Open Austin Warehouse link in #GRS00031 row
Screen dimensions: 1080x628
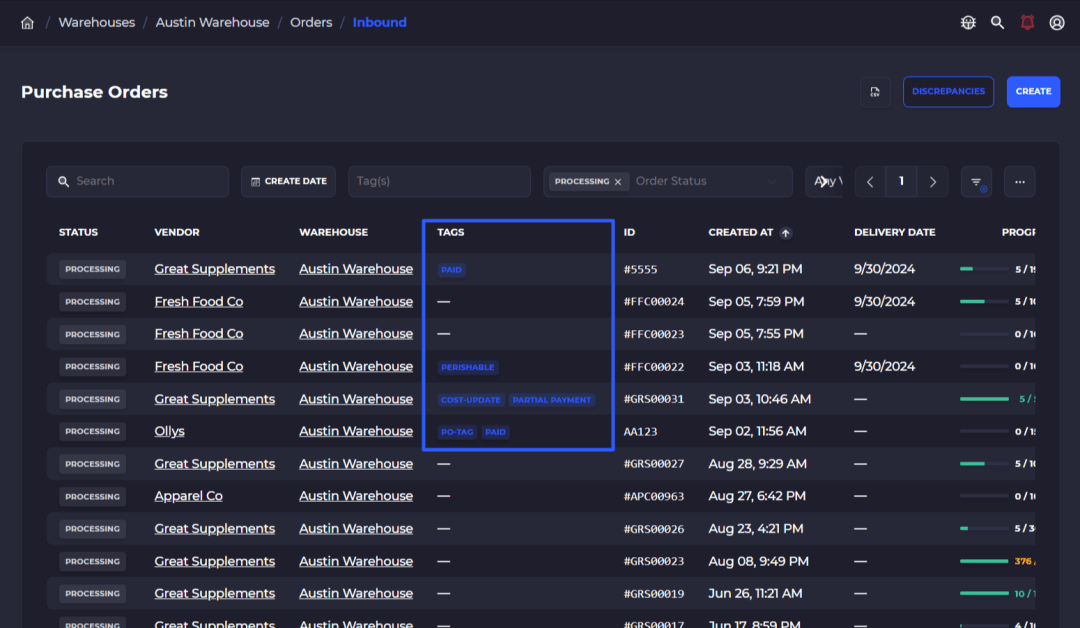click(356, 399)
